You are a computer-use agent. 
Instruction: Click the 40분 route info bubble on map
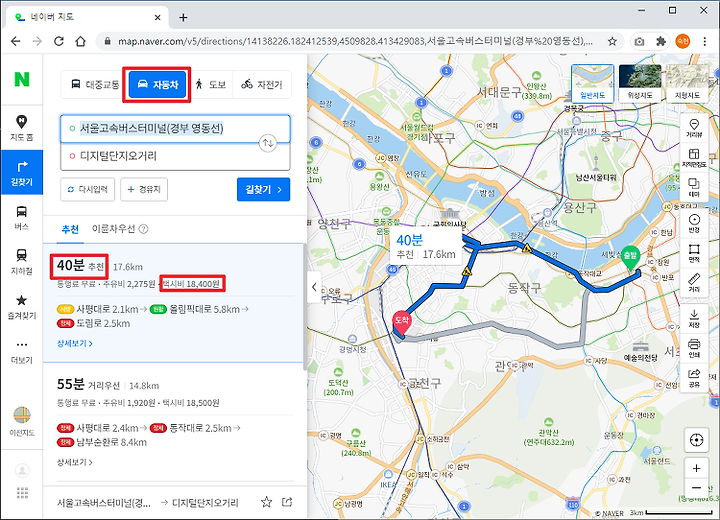[426, 247]
